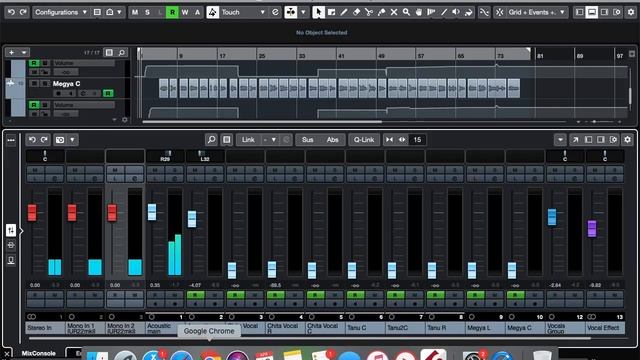This screenshot has height=360, width=640.
Task: Open the MixConsole function menu dropdown arrow
Action: click(560, 140)
